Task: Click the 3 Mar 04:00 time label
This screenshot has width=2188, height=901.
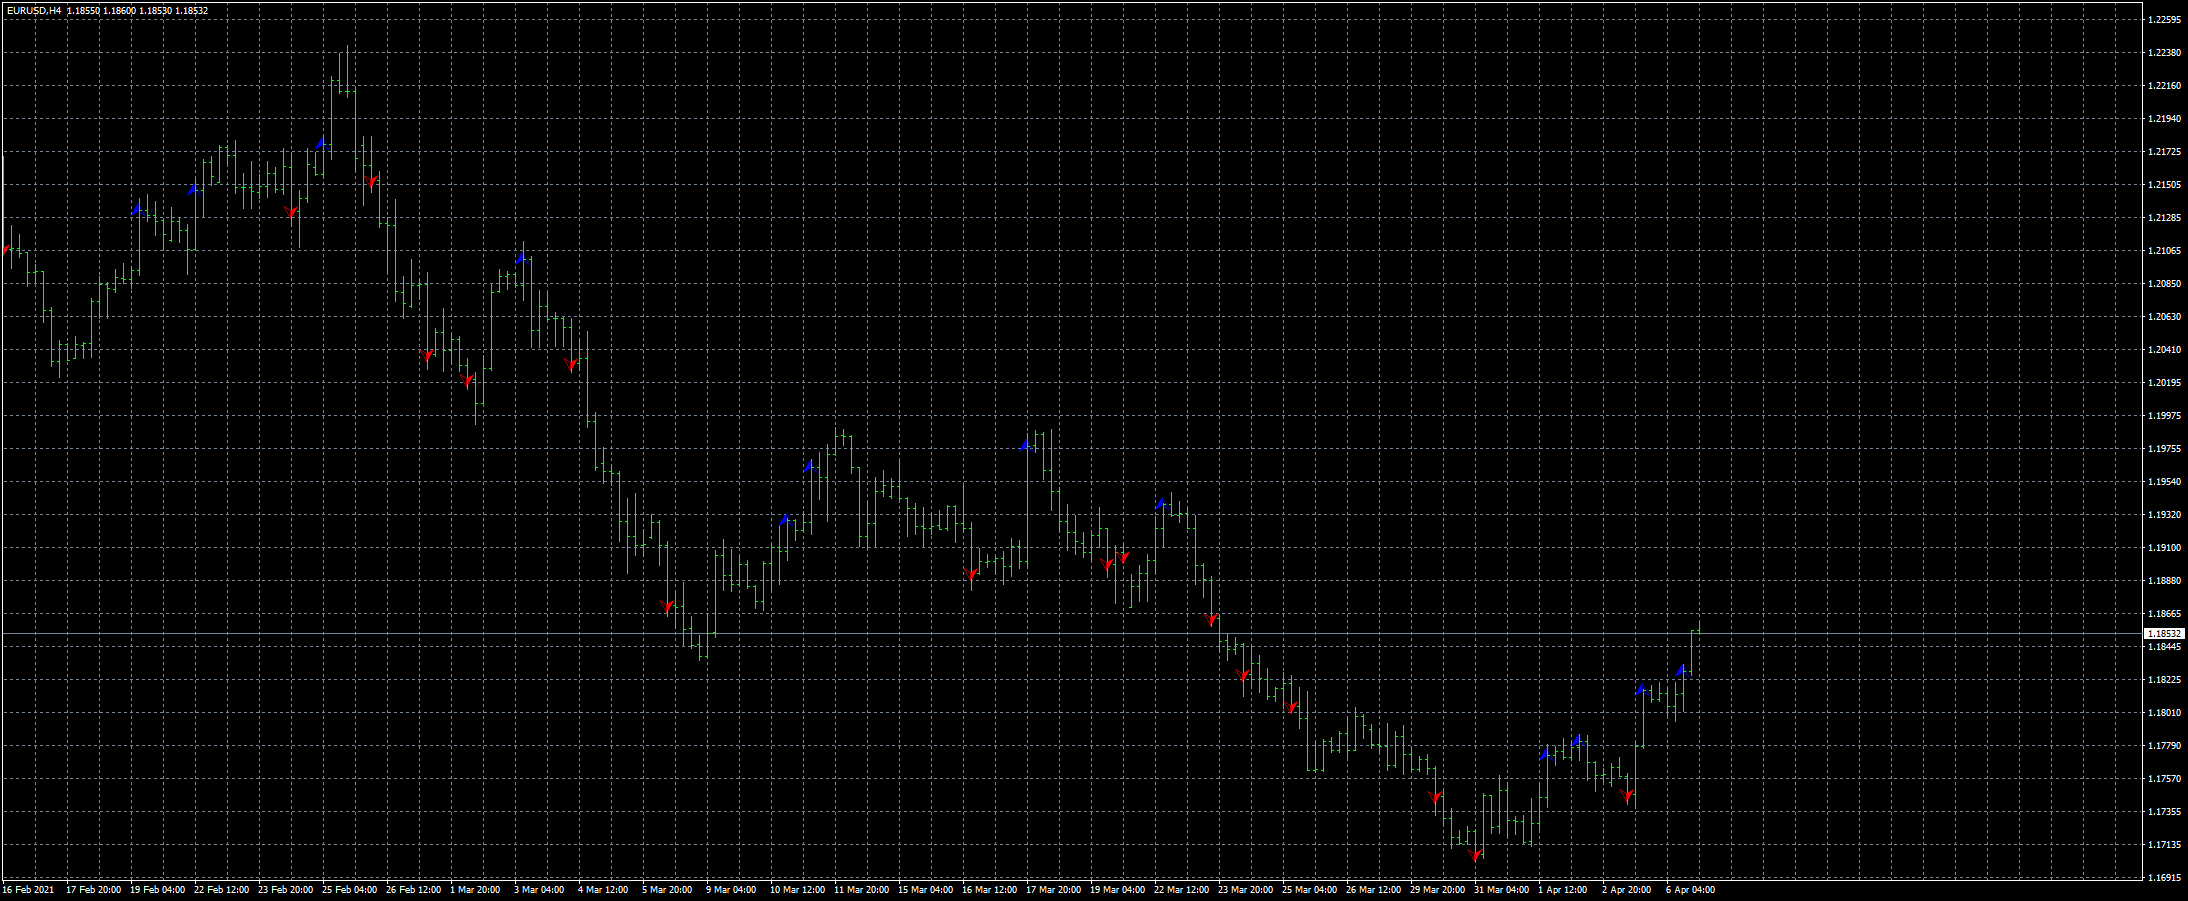Action: tap(539, 889)
